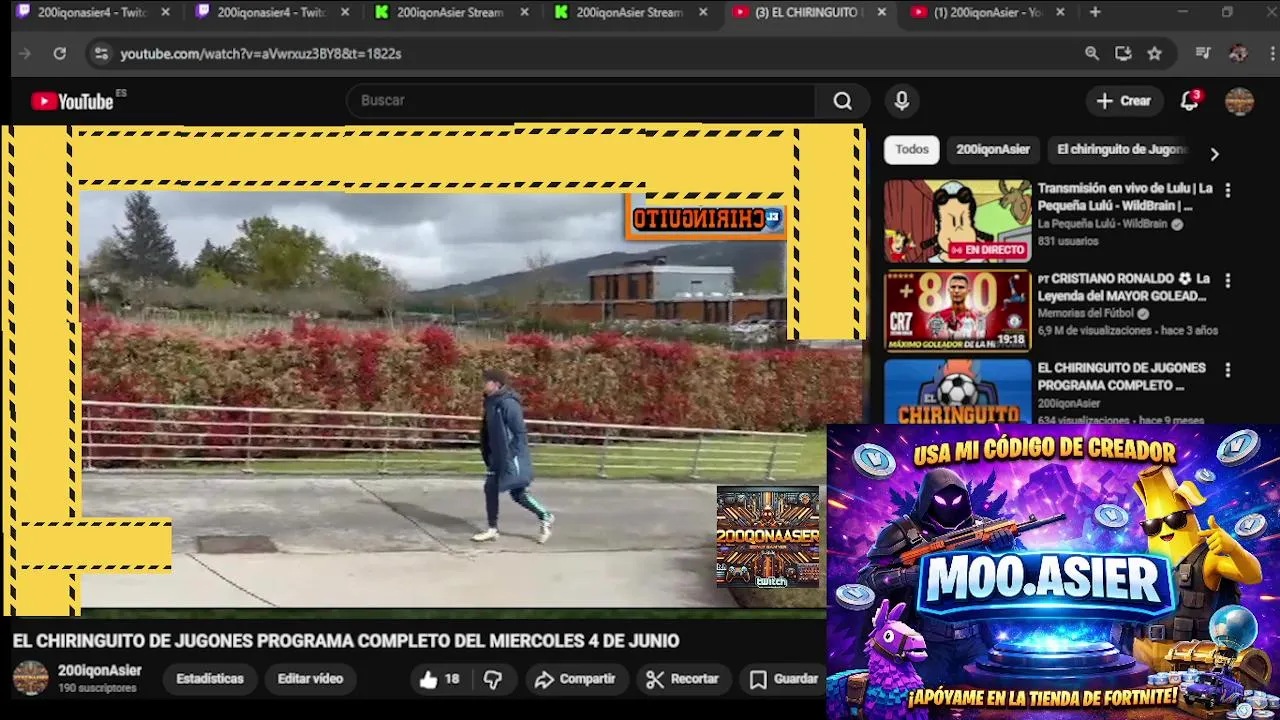Select the '200iqonAsier' filter chip

pyautogui.click(x=993, y=149)
